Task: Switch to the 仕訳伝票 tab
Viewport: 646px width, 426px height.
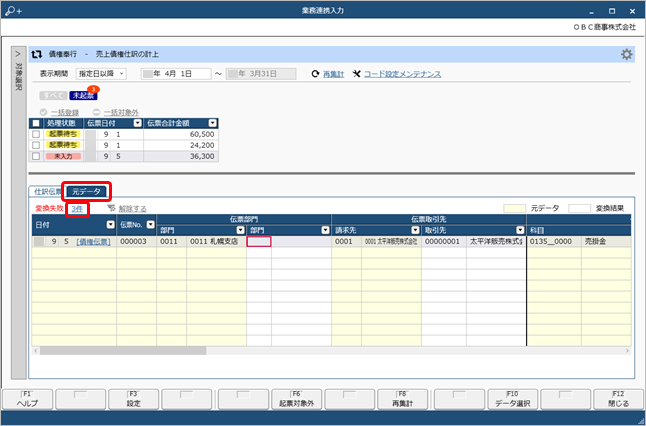Action: click(47, 192)
